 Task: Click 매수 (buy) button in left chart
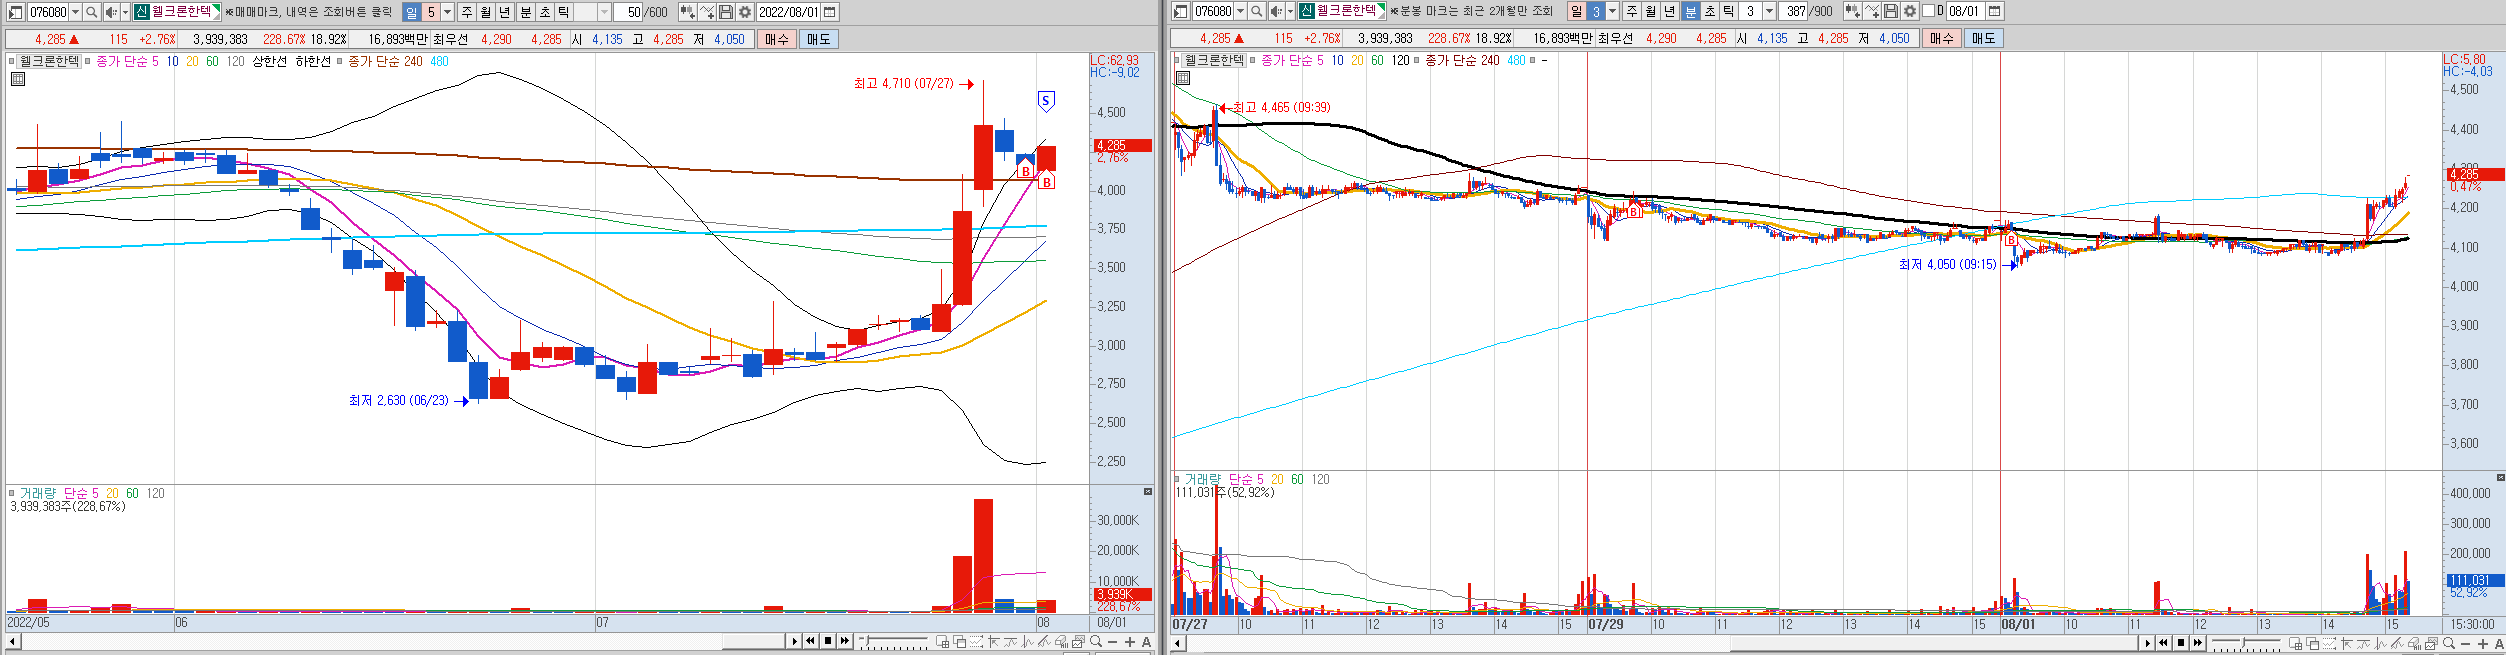click(777, 39)
